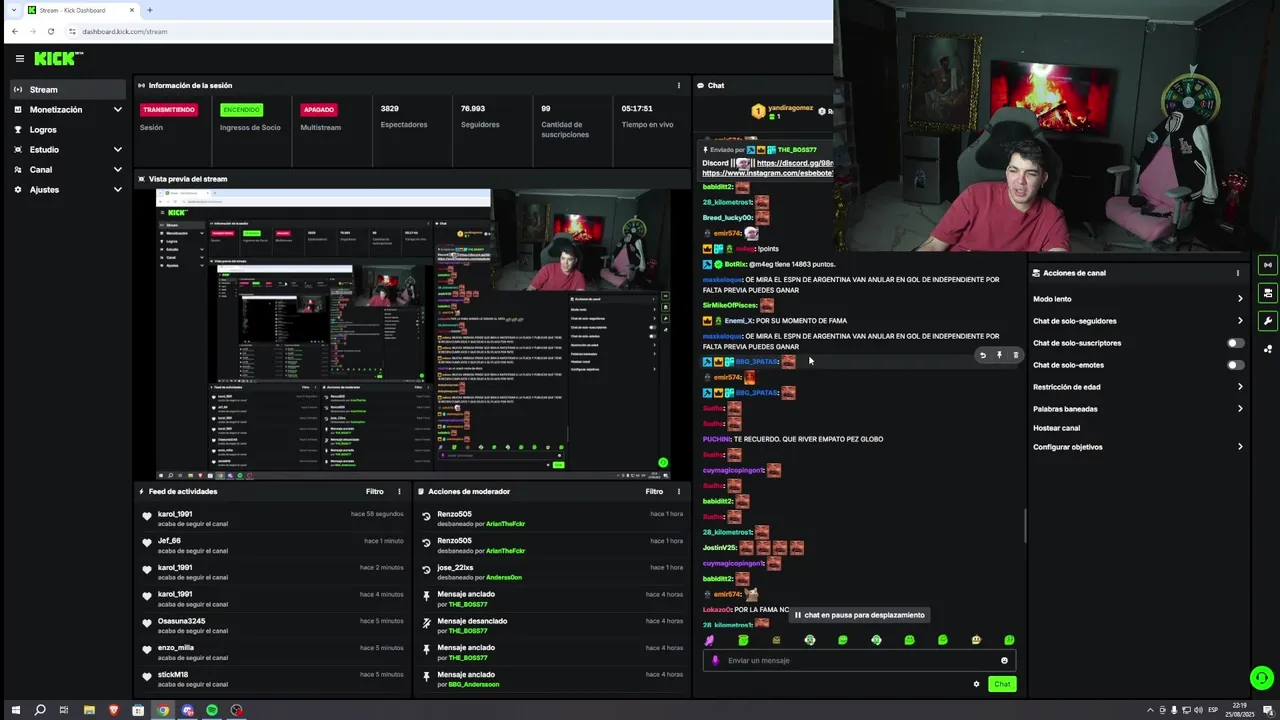Resume chat via 'chat en pausa' button
The image size is (1280, 720).
click(859, 615)
